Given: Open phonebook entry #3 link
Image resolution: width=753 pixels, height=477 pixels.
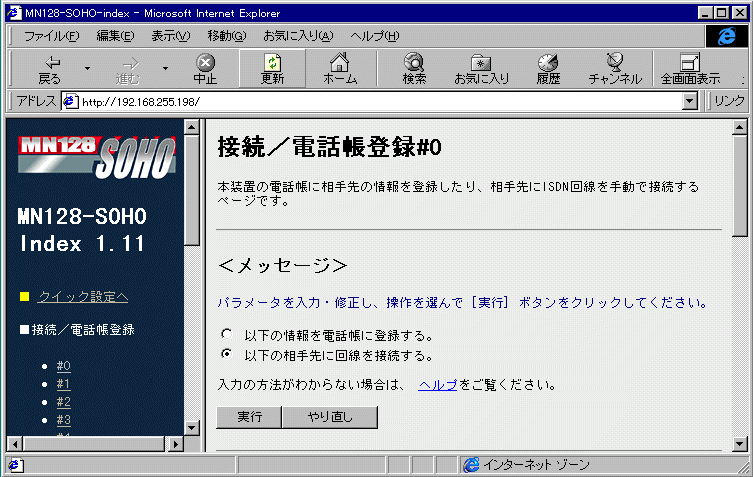Looking at the screenshot, I should 63,420.
